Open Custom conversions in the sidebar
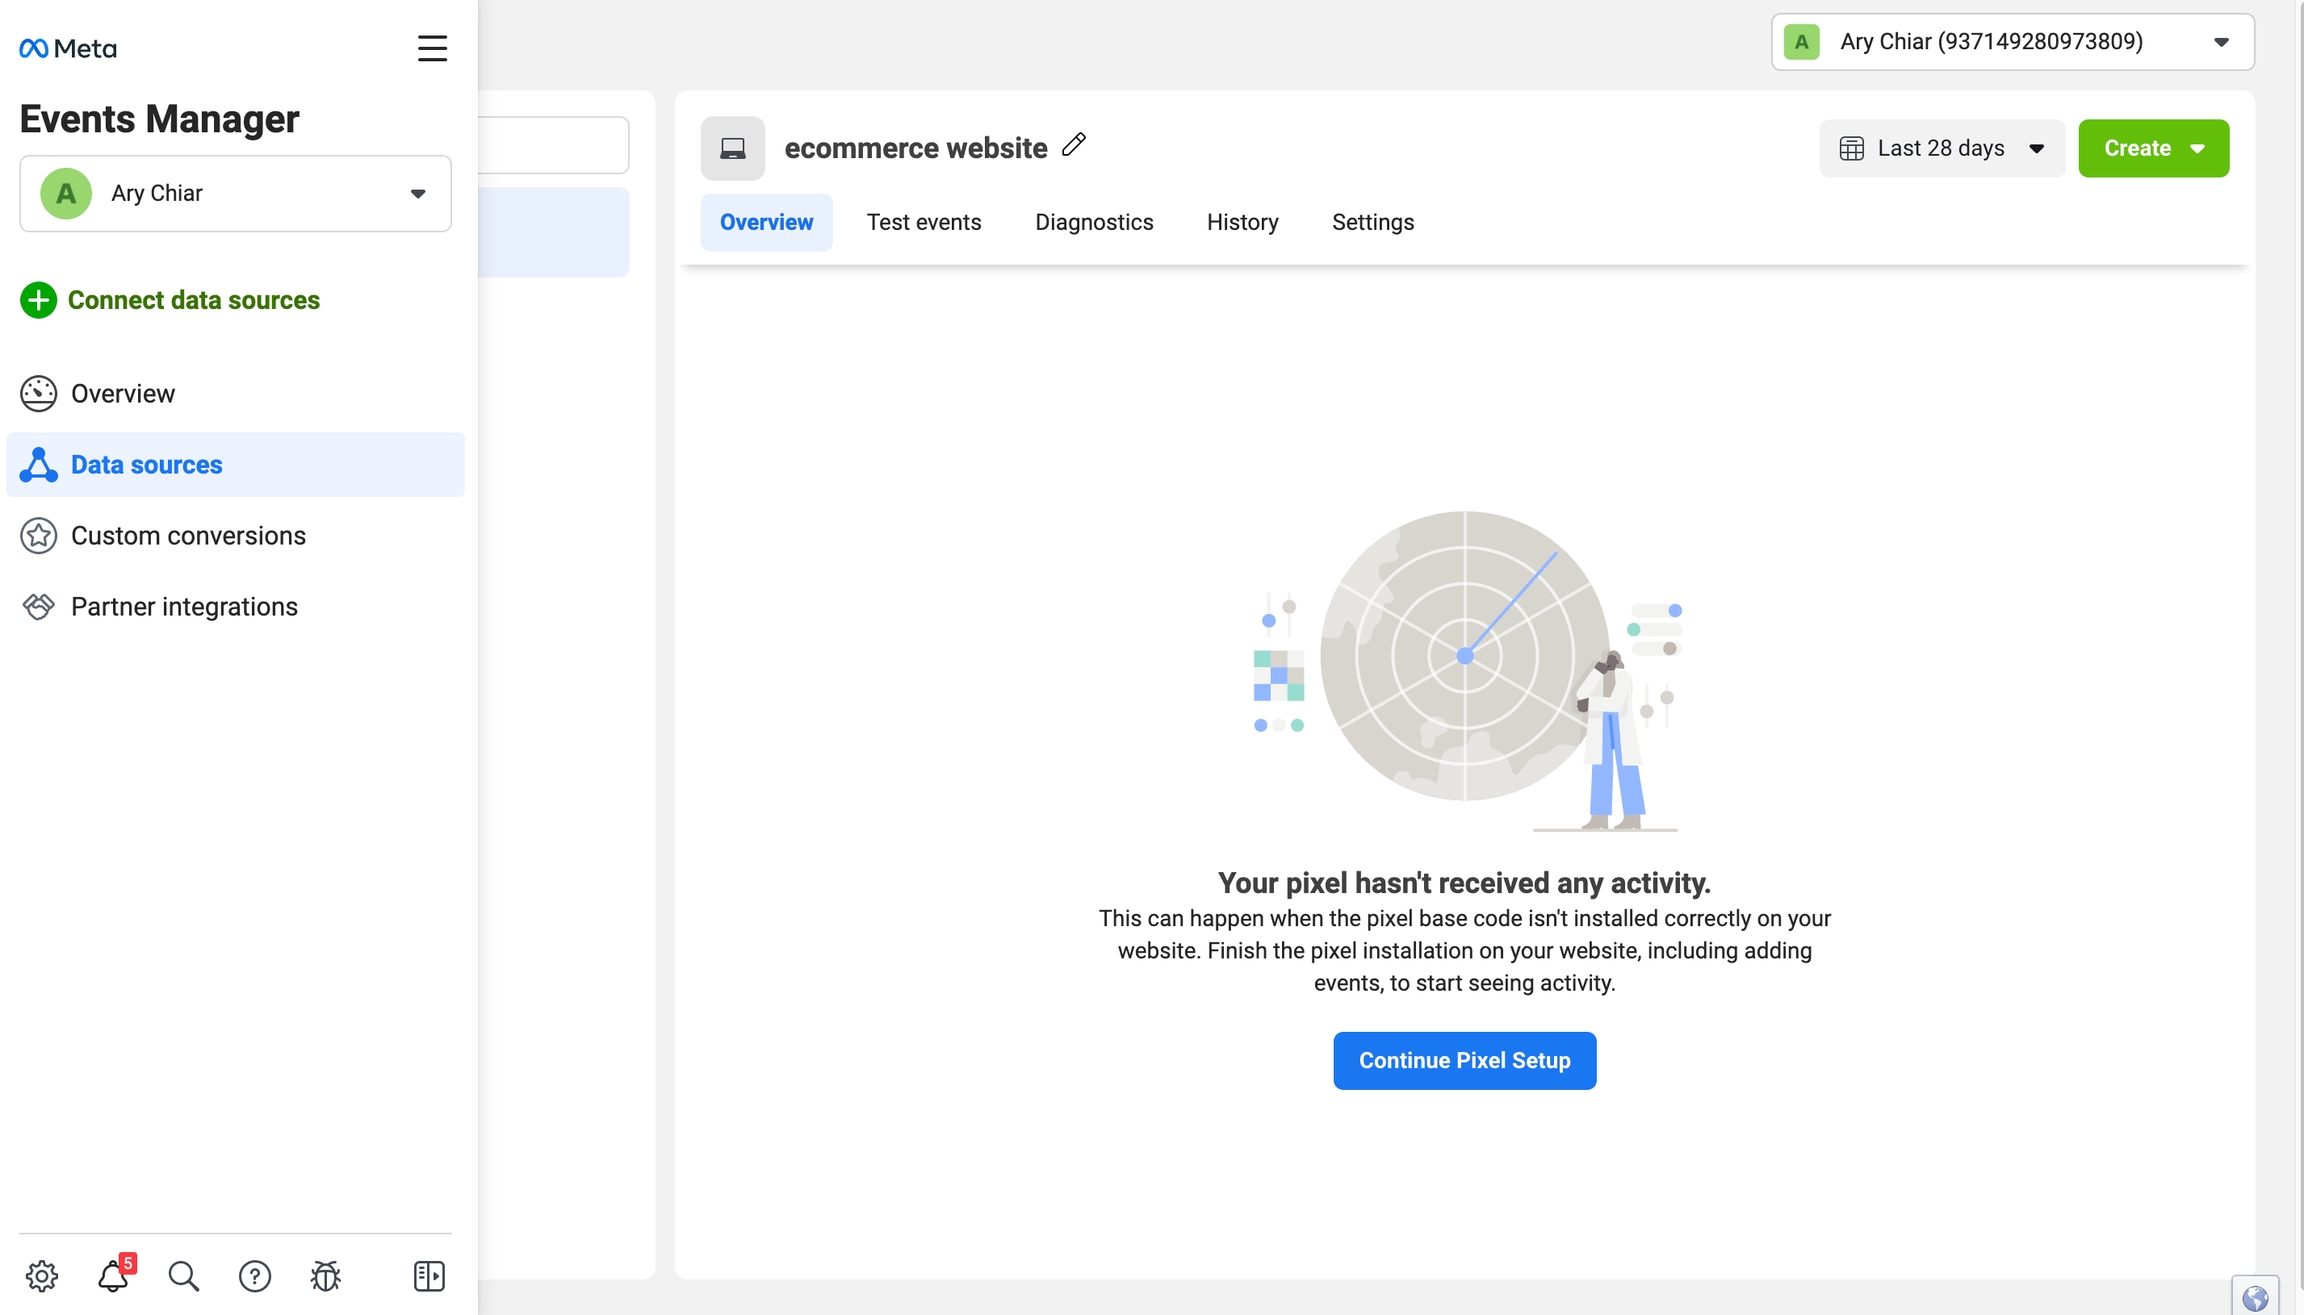This screenshot has width=2304, height=1315. (188, 536)
